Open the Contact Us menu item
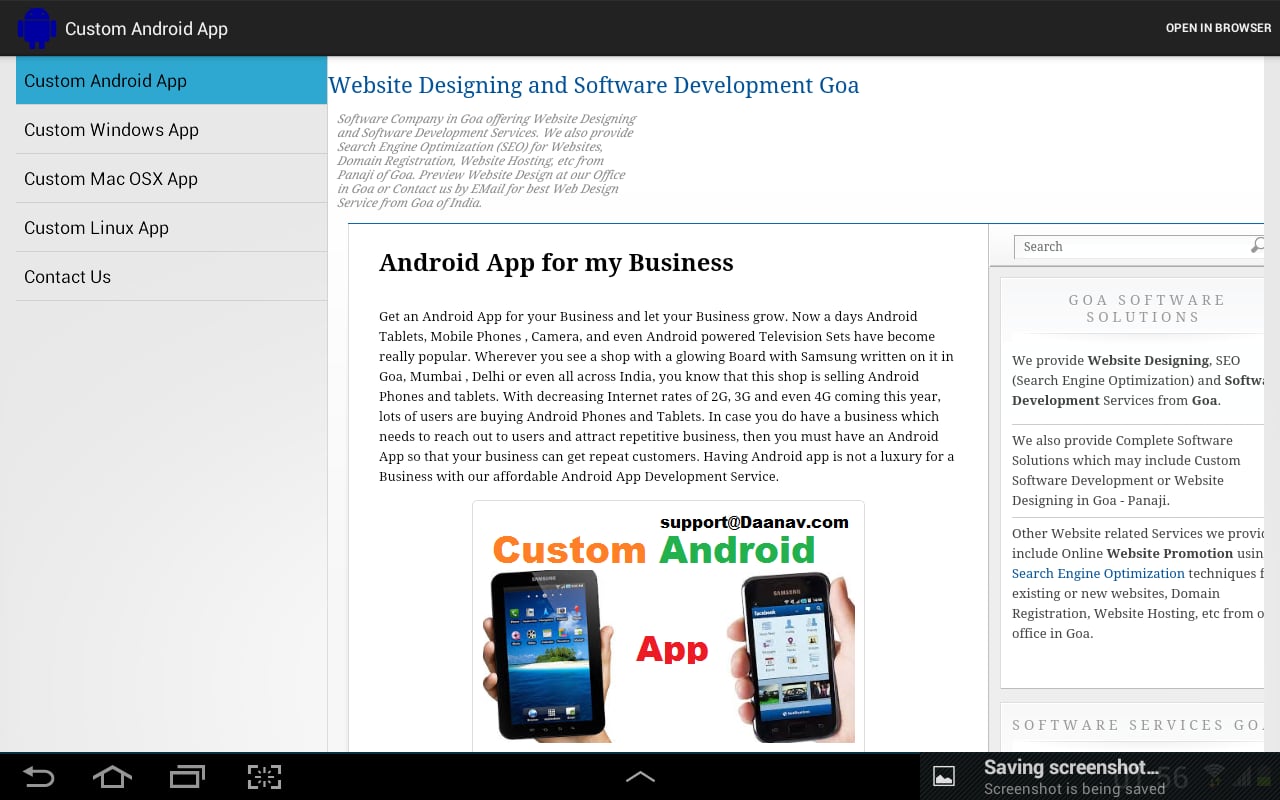The image size is (1280, 800). tap(171, 277)
